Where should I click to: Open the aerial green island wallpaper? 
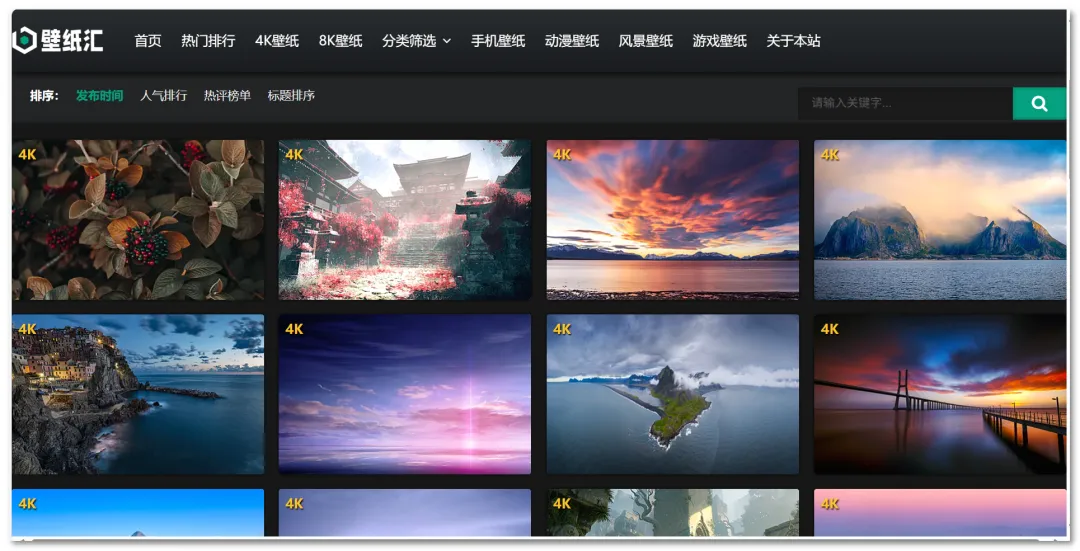(x=673, y=394)
